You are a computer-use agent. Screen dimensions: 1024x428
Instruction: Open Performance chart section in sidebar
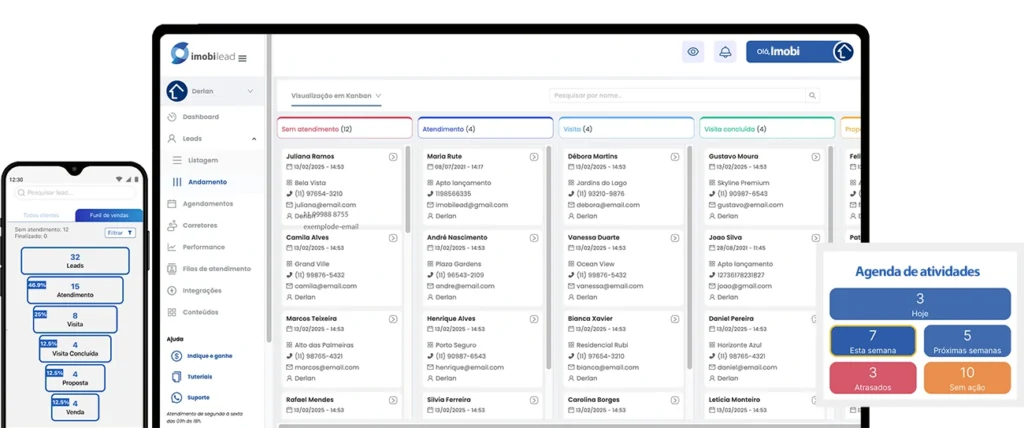coord(203,246)
